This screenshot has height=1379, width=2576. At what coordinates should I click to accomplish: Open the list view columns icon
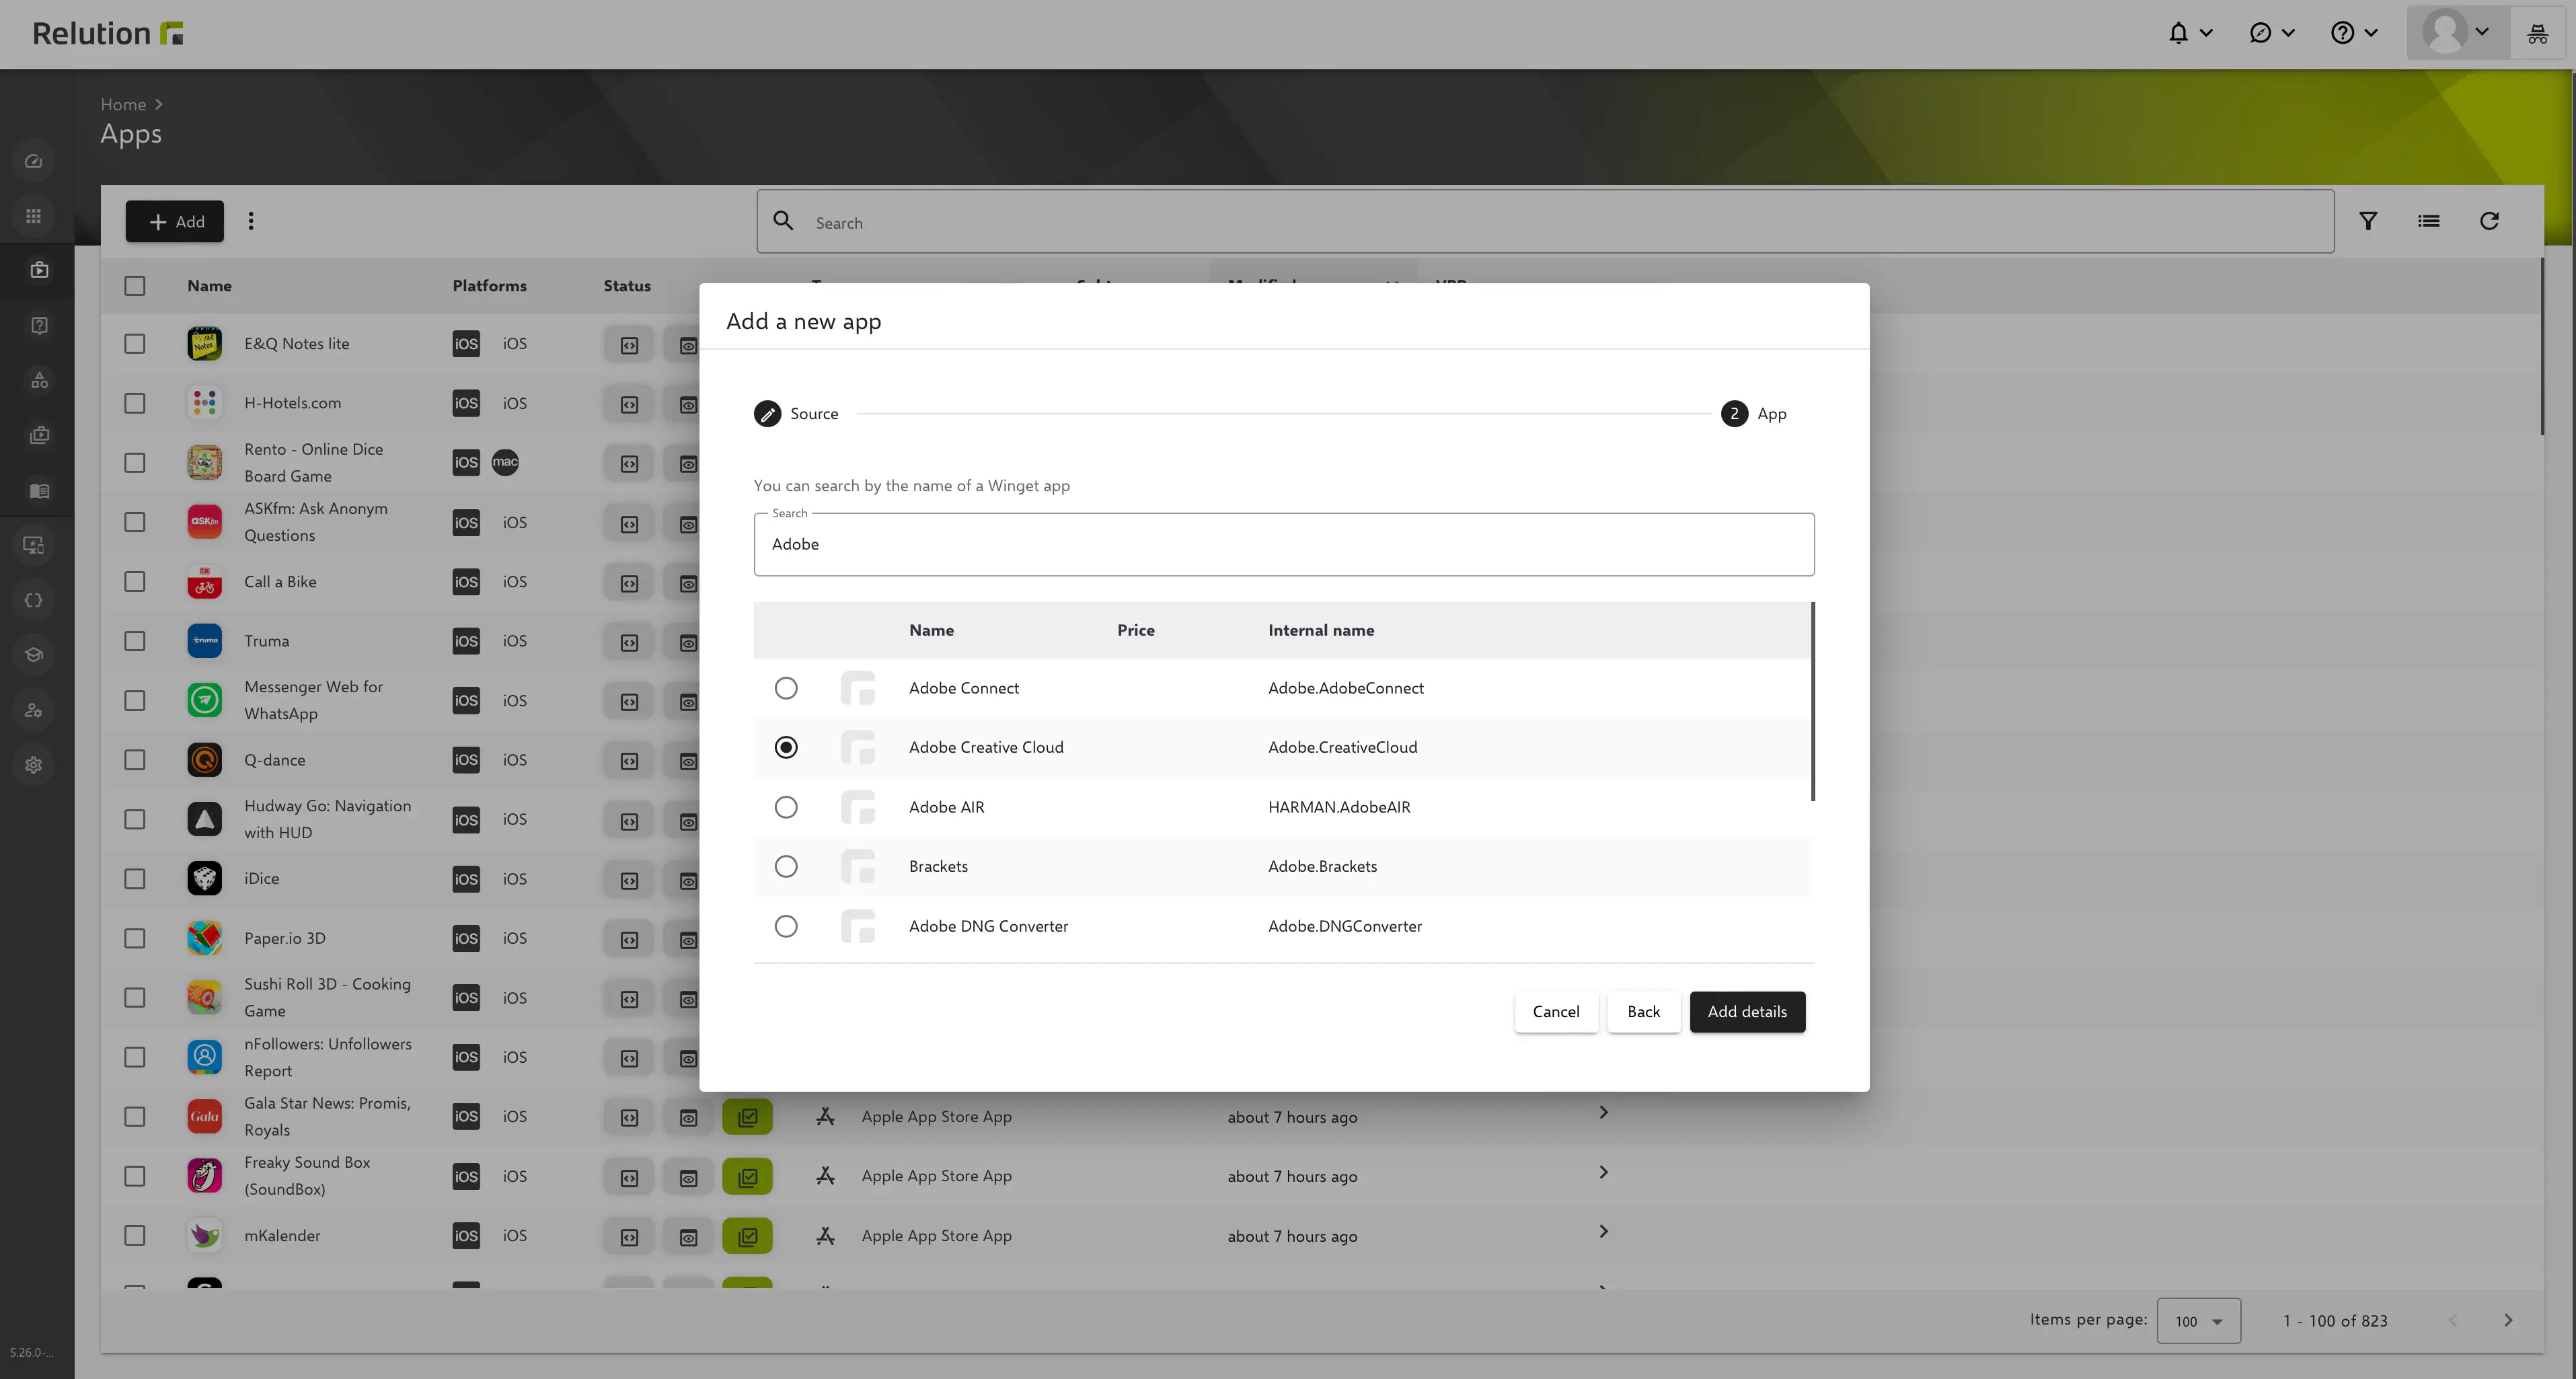point(2428,221)
